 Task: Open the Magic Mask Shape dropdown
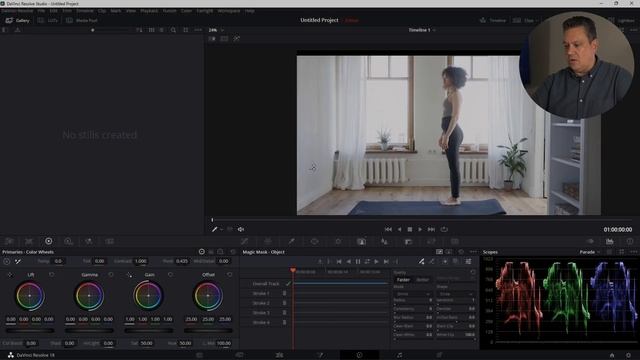pyautogui.click(x=456, y=294)
